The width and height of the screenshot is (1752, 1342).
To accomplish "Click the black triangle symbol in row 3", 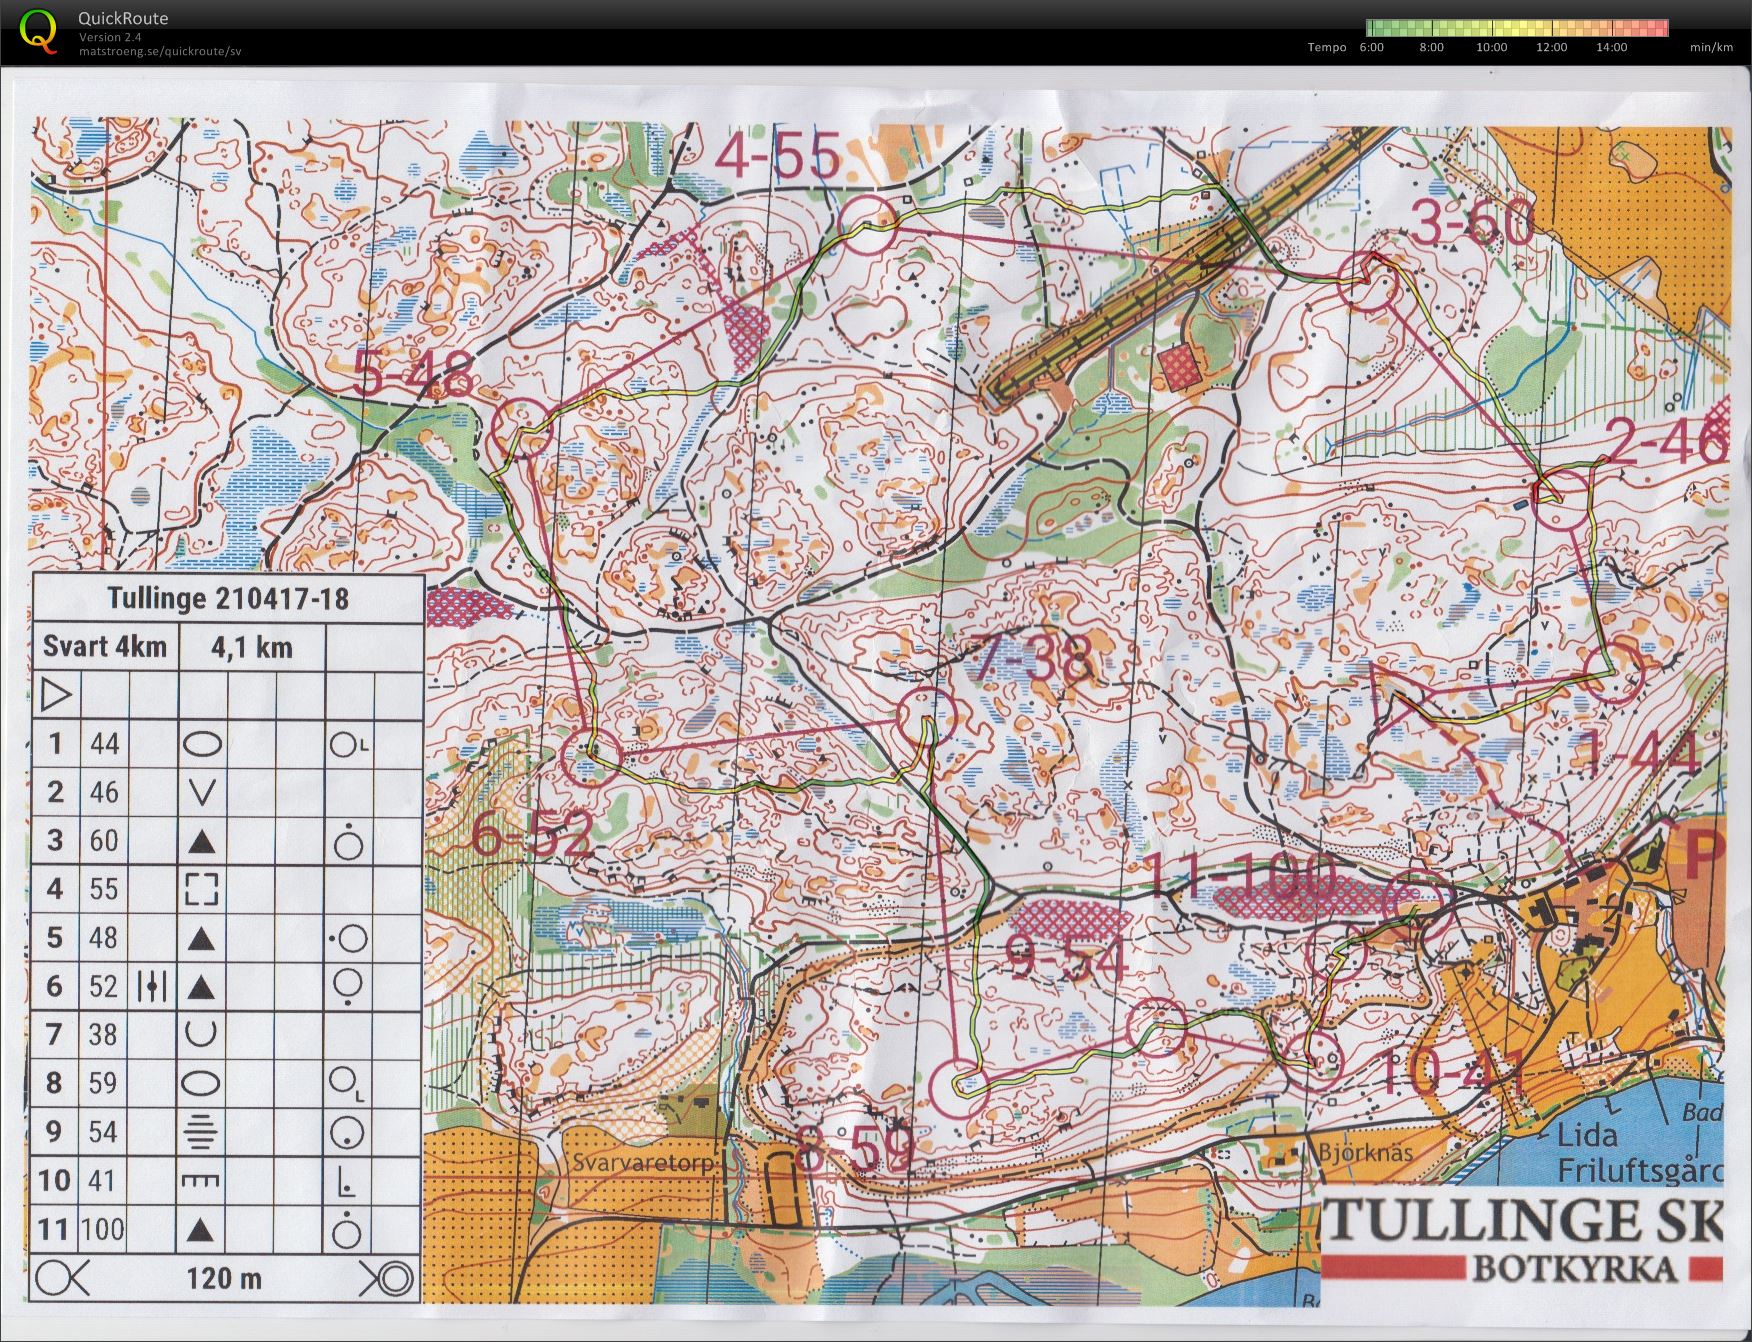I will [202, 842].
